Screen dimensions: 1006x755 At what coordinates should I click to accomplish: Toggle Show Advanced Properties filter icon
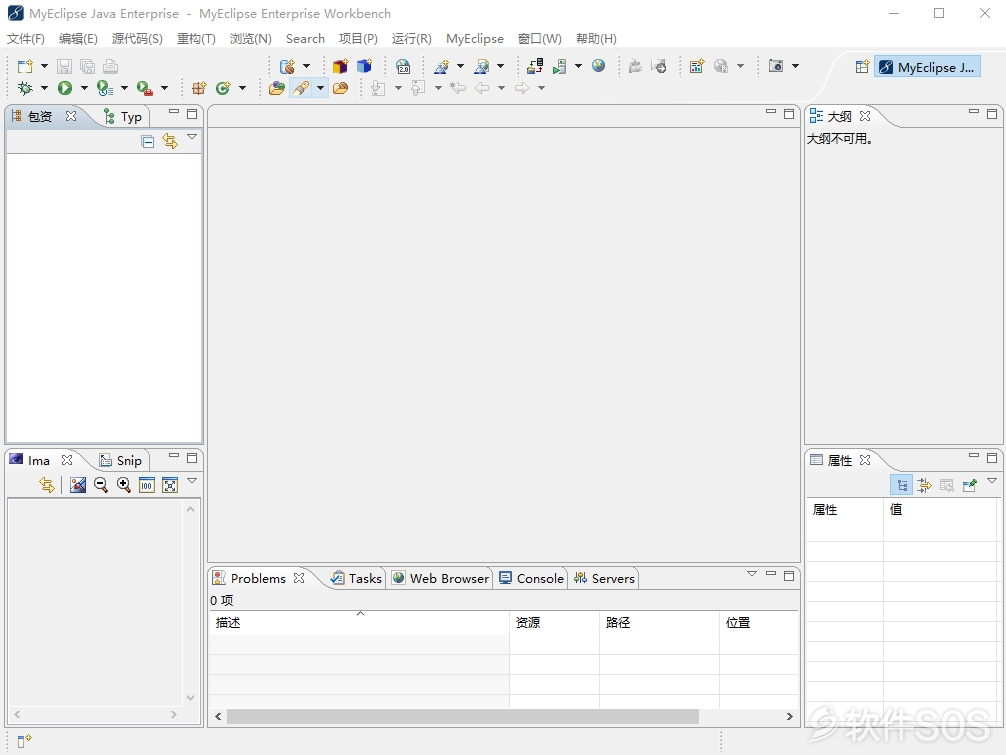[924, 485]
